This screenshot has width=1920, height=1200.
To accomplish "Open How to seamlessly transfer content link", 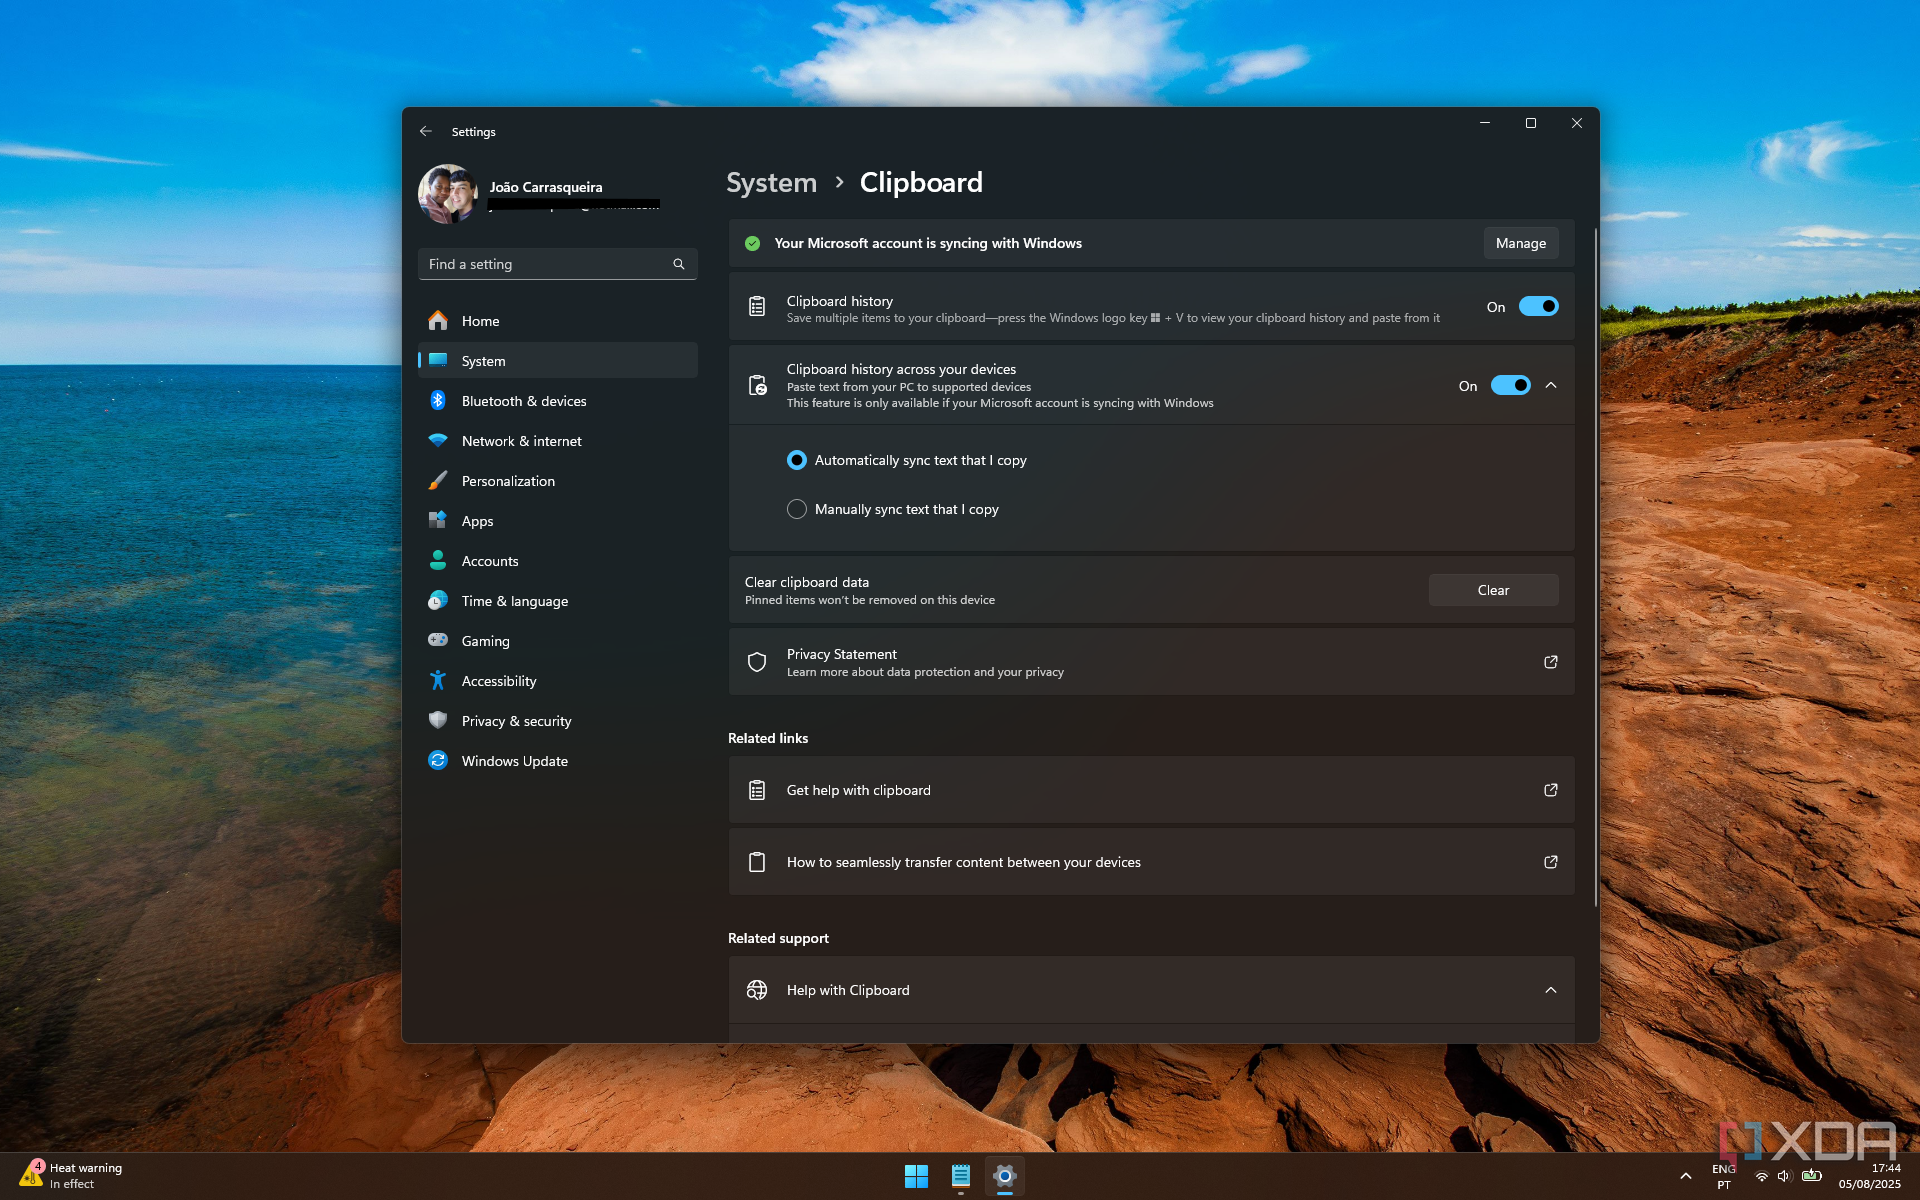I will click(x=1151, y=862).
